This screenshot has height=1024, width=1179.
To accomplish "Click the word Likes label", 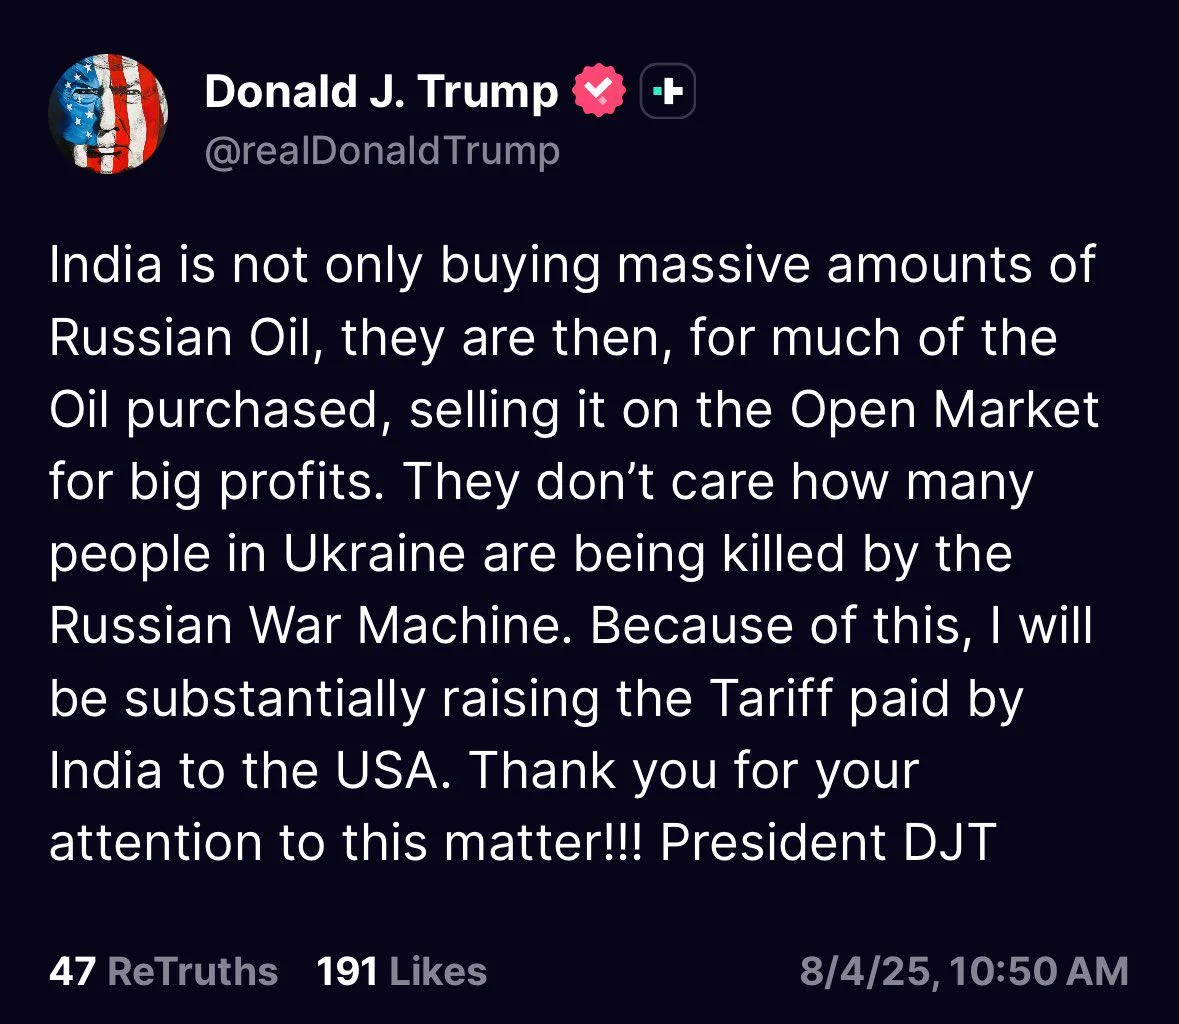I will (438, 971).
